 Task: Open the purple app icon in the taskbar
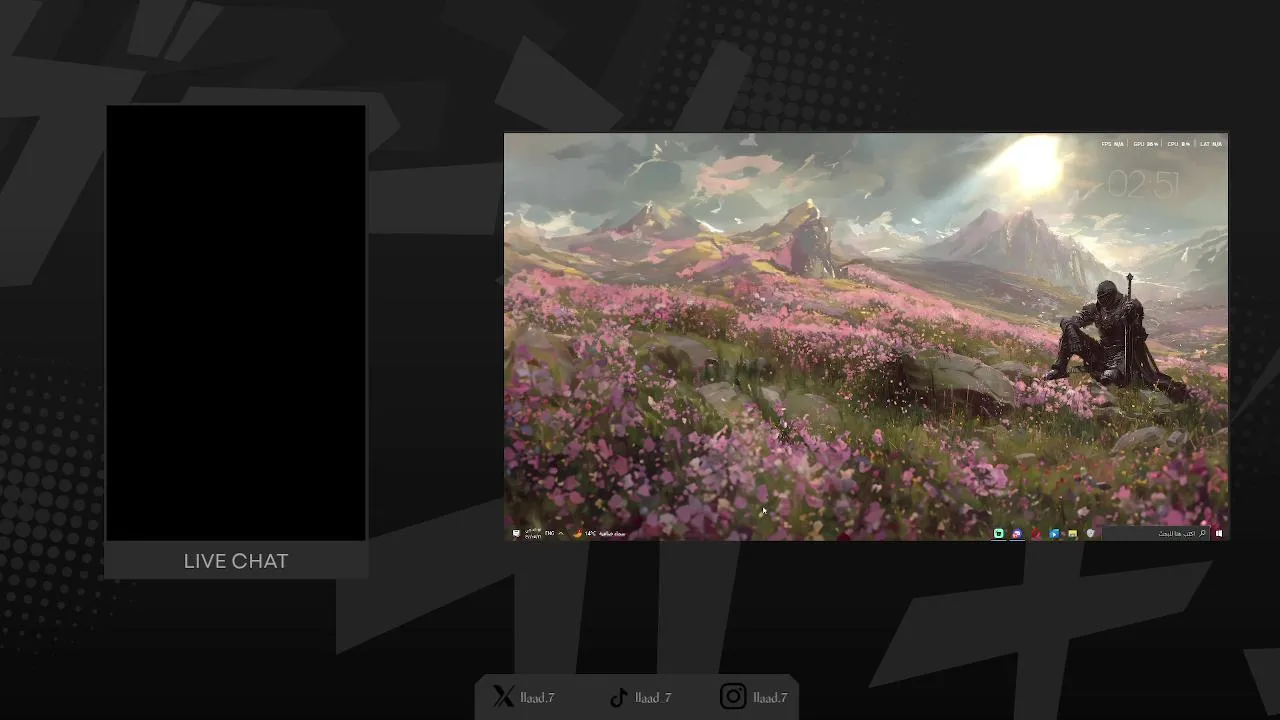1017,534
